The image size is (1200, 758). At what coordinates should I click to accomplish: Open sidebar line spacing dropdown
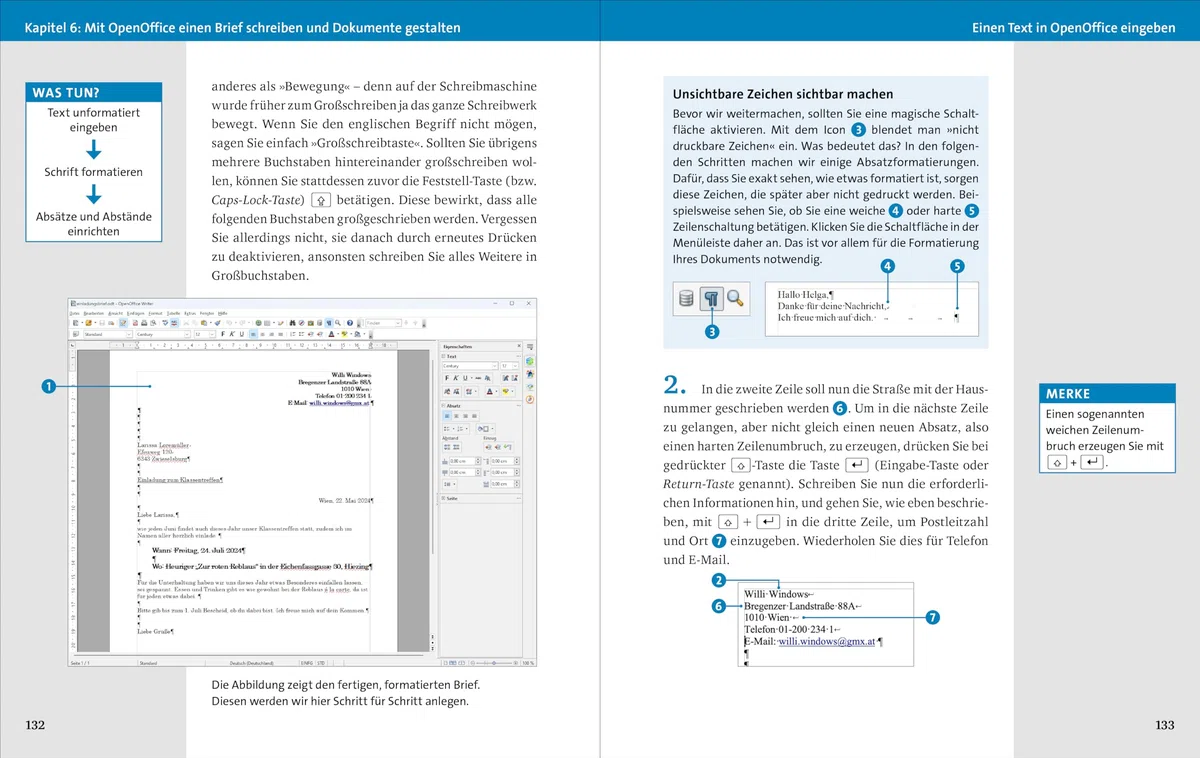[x=449, y=484]
